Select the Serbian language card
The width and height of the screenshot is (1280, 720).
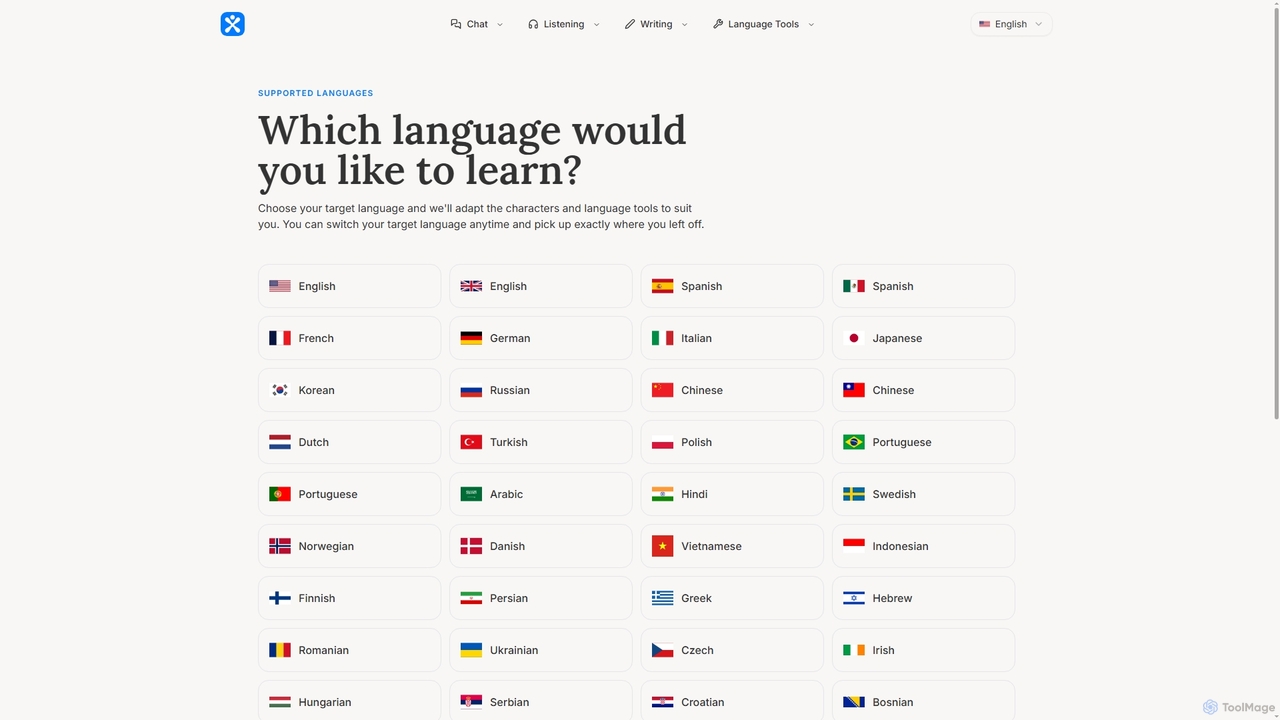coord(540,700)
